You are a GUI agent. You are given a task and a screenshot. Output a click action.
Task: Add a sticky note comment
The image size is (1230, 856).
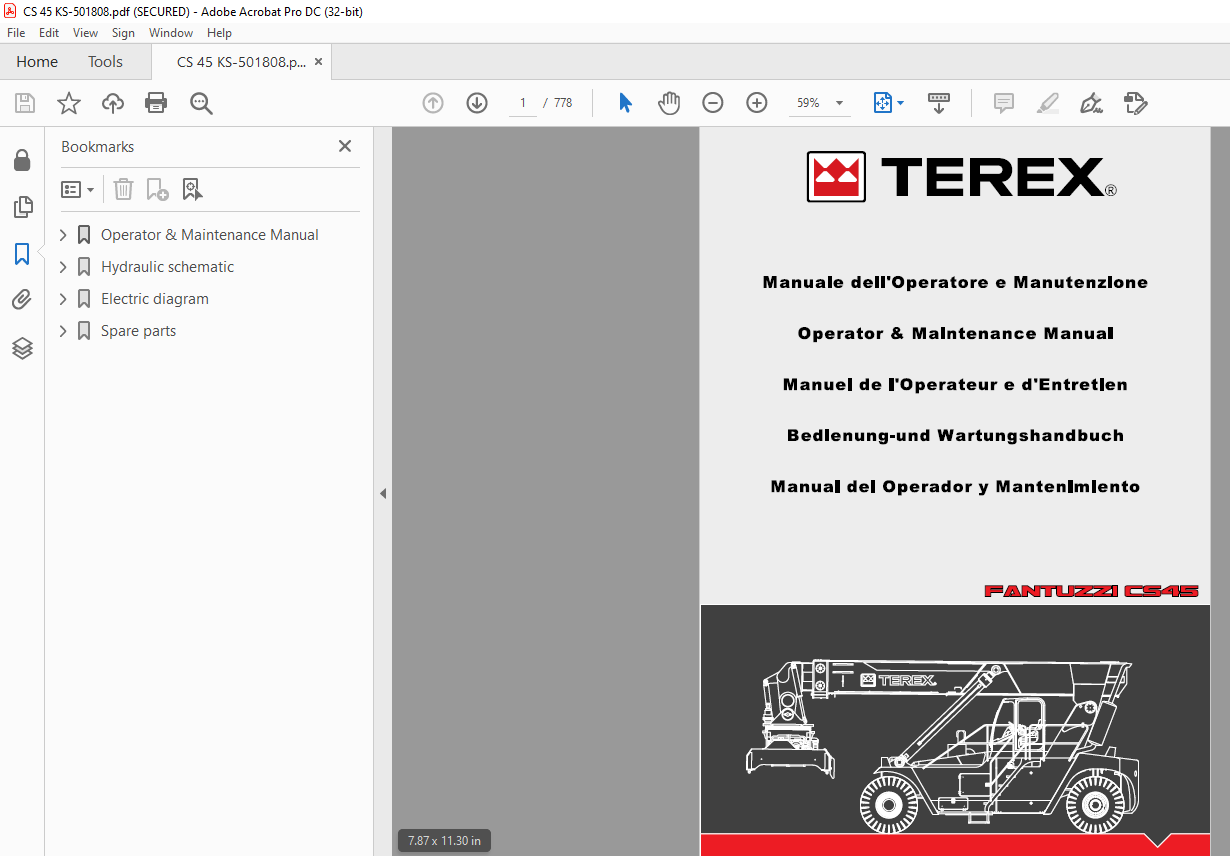click(1004, 103)
